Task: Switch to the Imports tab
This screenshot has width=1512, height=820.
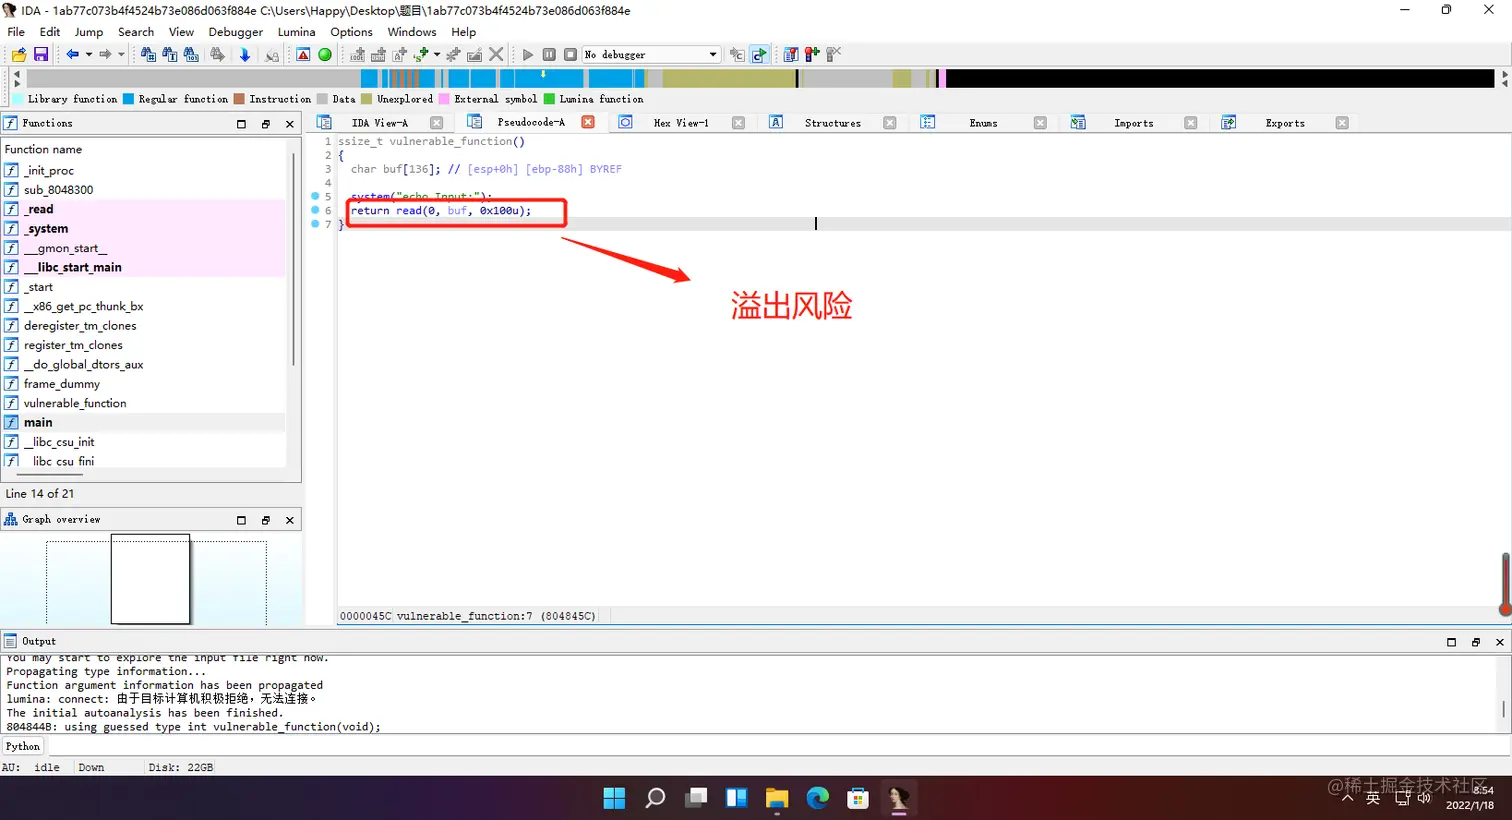Action: [1134, 123]
